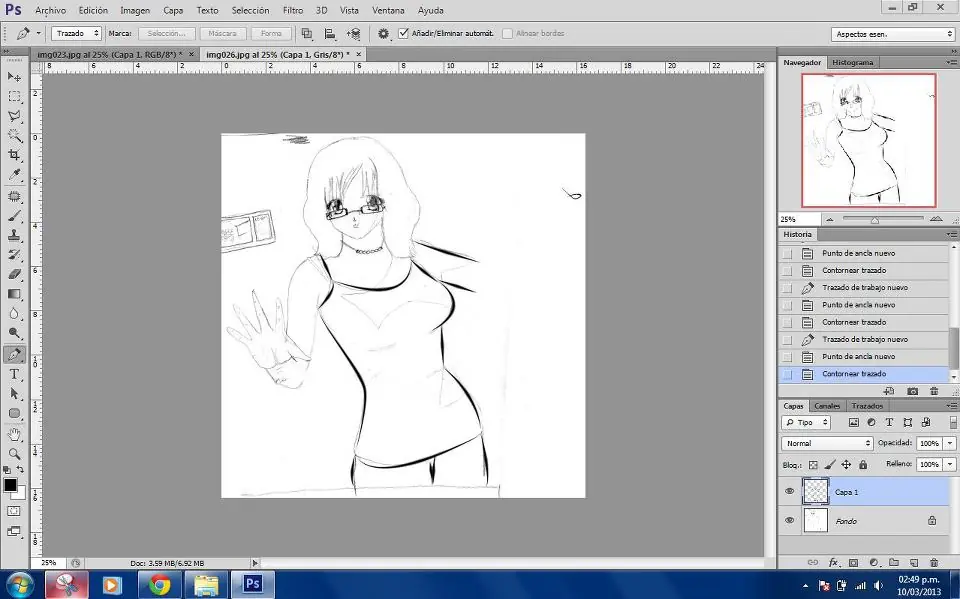Open Chrome from the taskbar

[159, 584]
